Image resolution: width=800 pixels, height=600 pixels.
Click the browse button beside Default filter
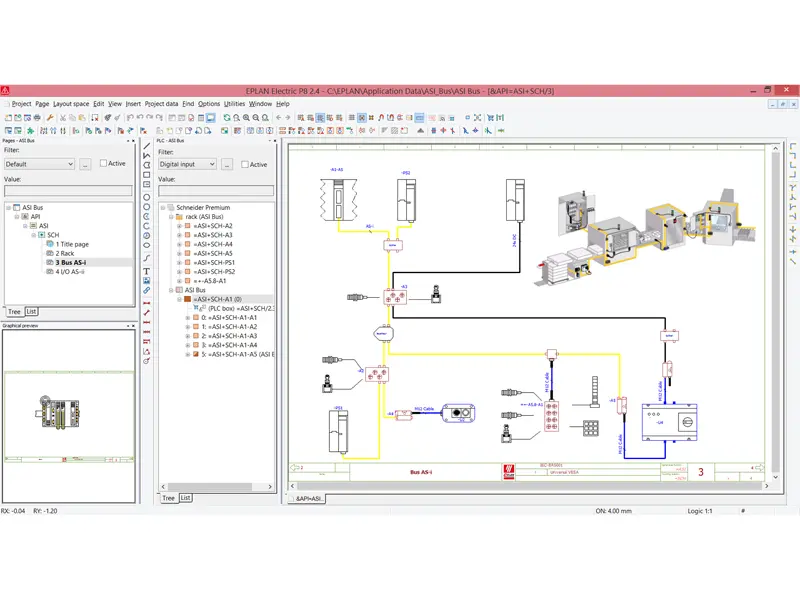[x=86, y=164]
